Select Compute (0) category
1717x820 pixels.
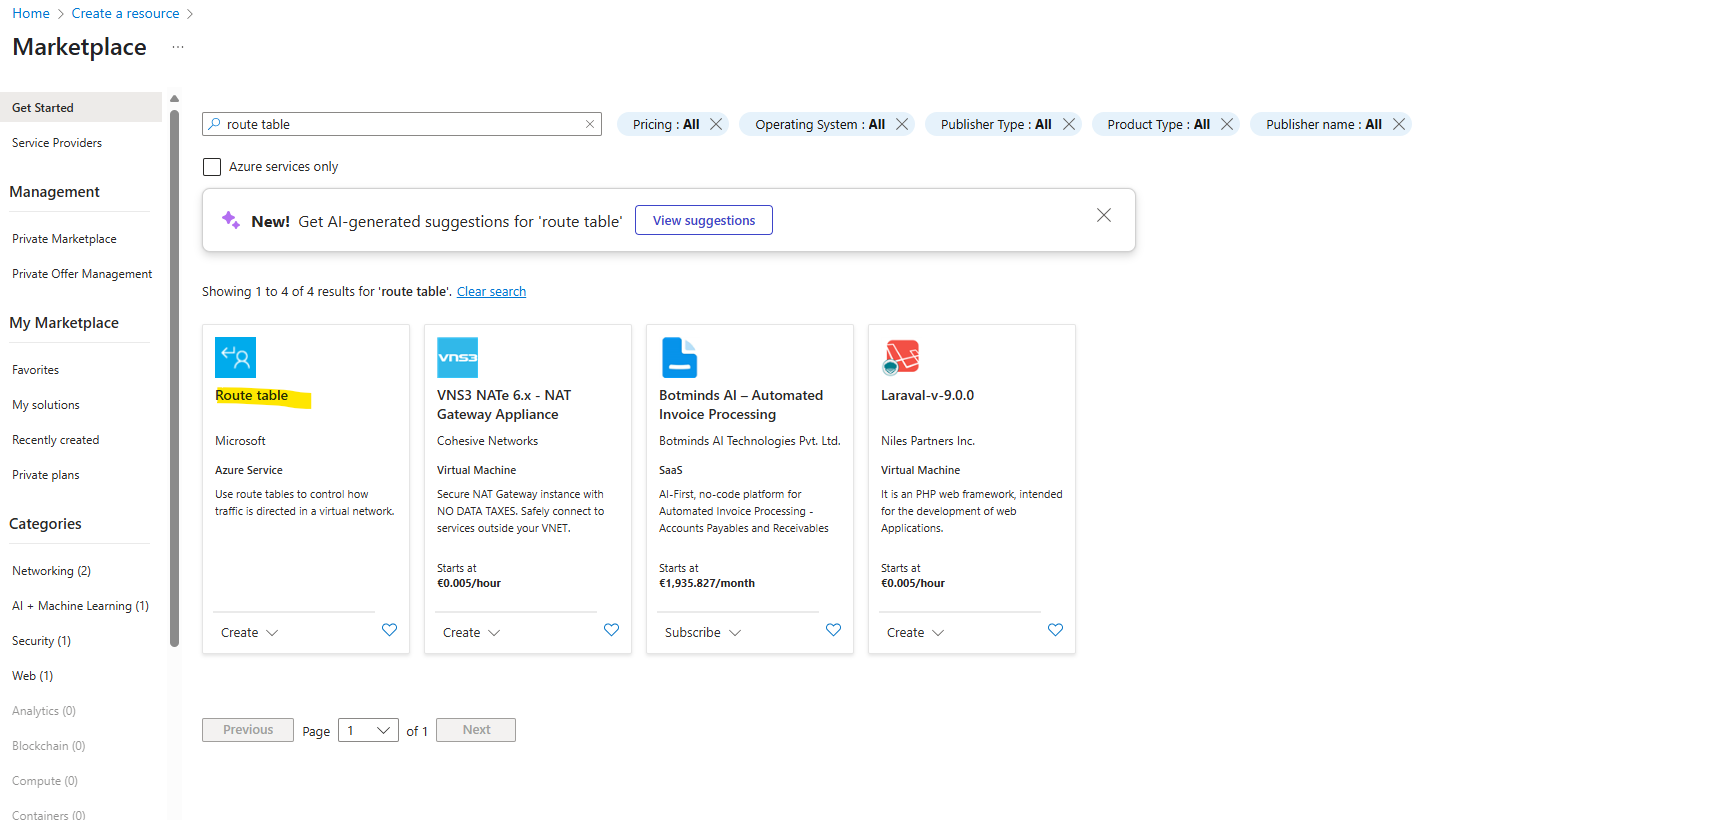point(45,781)
